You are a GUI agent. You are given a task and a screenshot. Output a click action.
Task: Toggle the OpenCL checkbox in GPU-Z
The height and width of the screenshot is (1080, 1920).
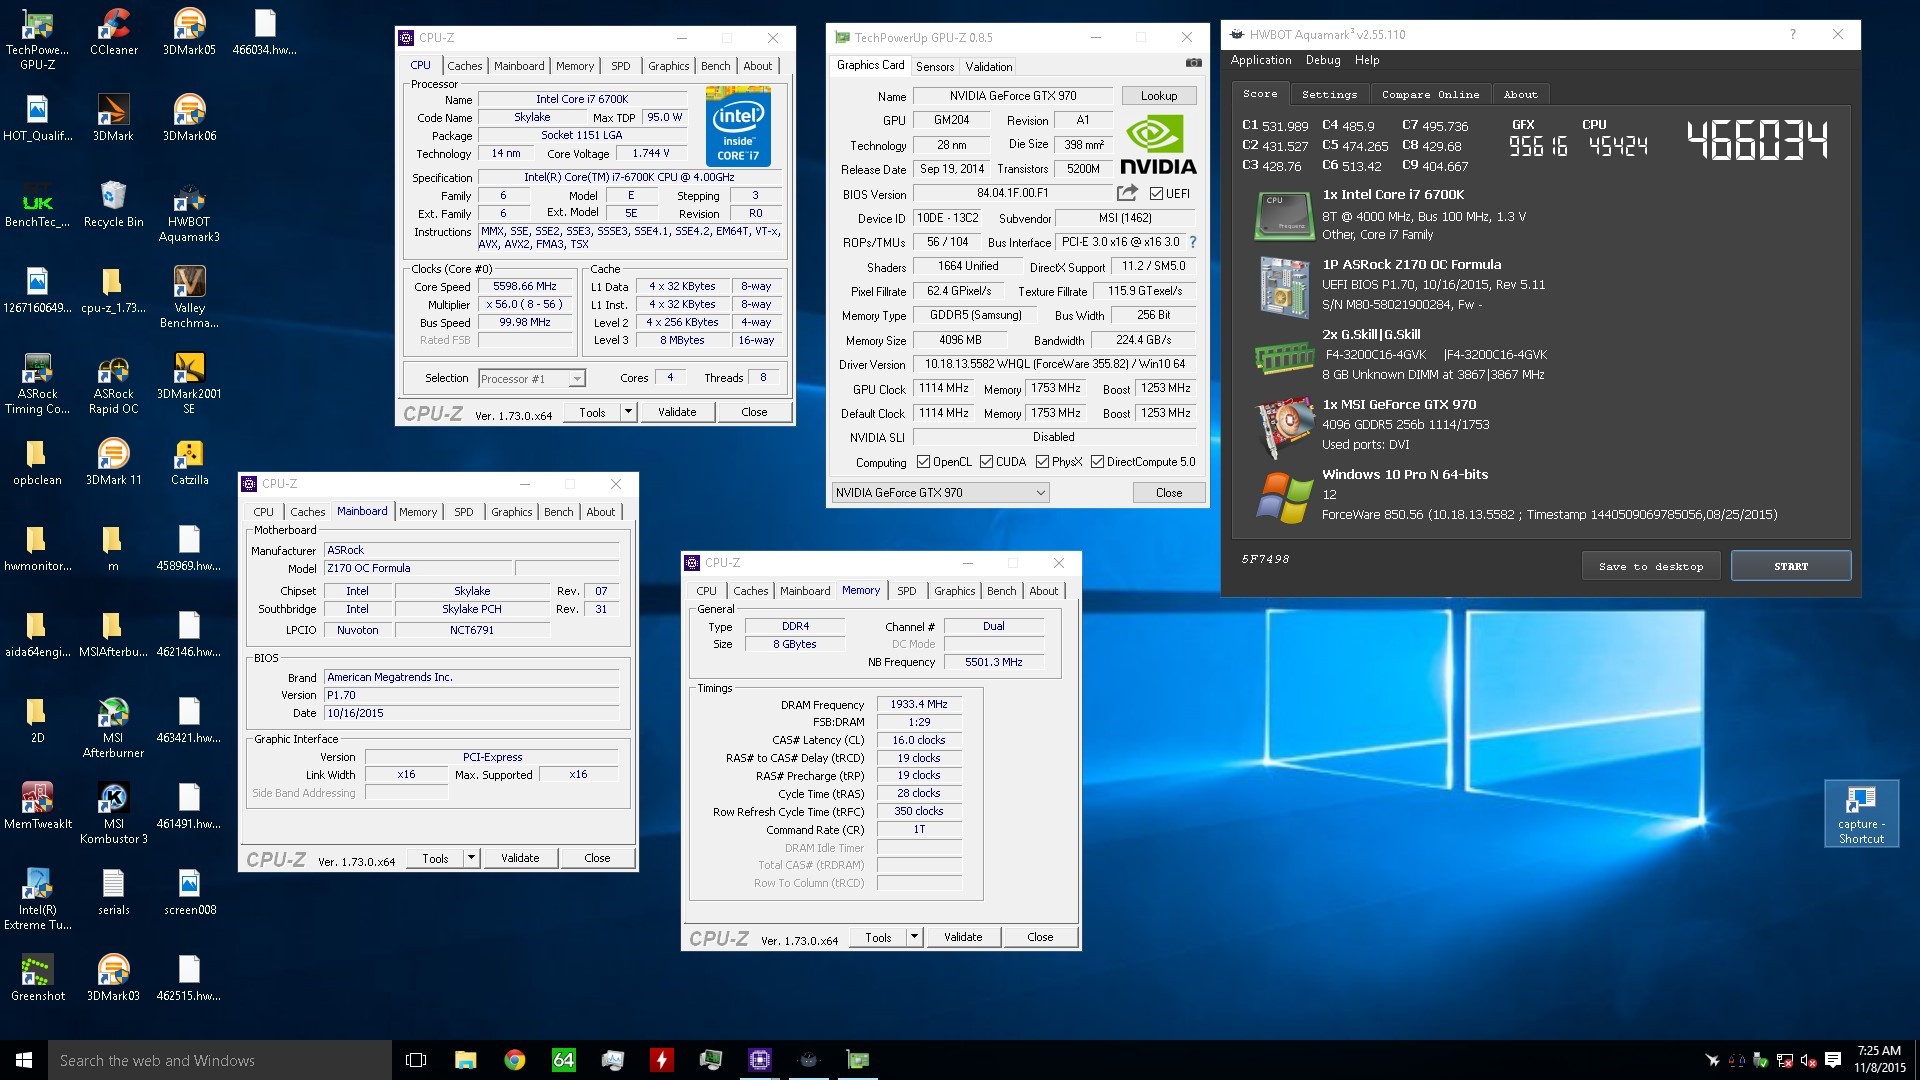[923, 462]
